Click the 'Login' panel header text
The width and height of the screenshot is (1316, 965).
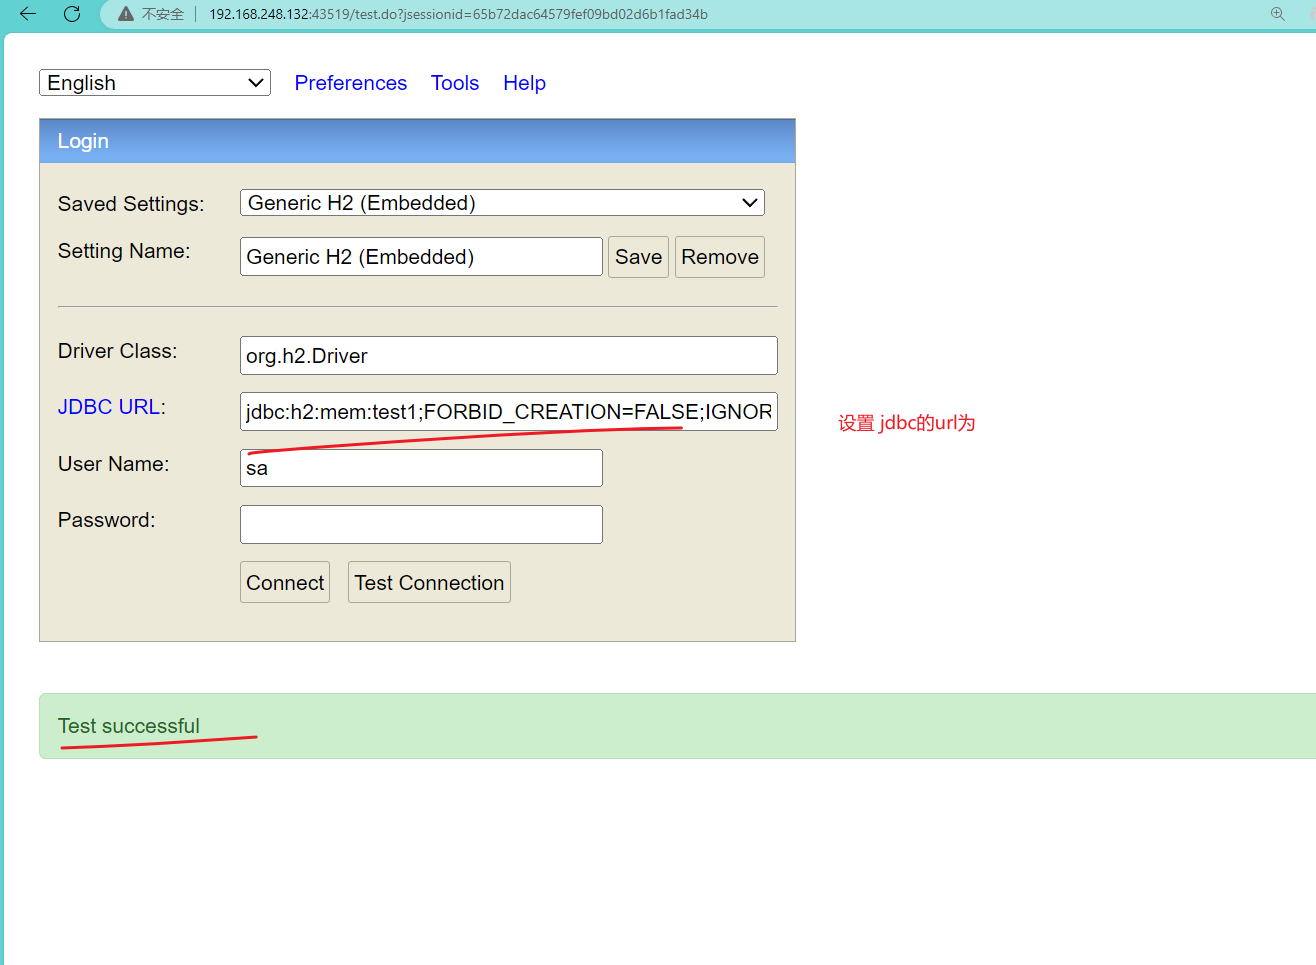(x=83, y=141)
